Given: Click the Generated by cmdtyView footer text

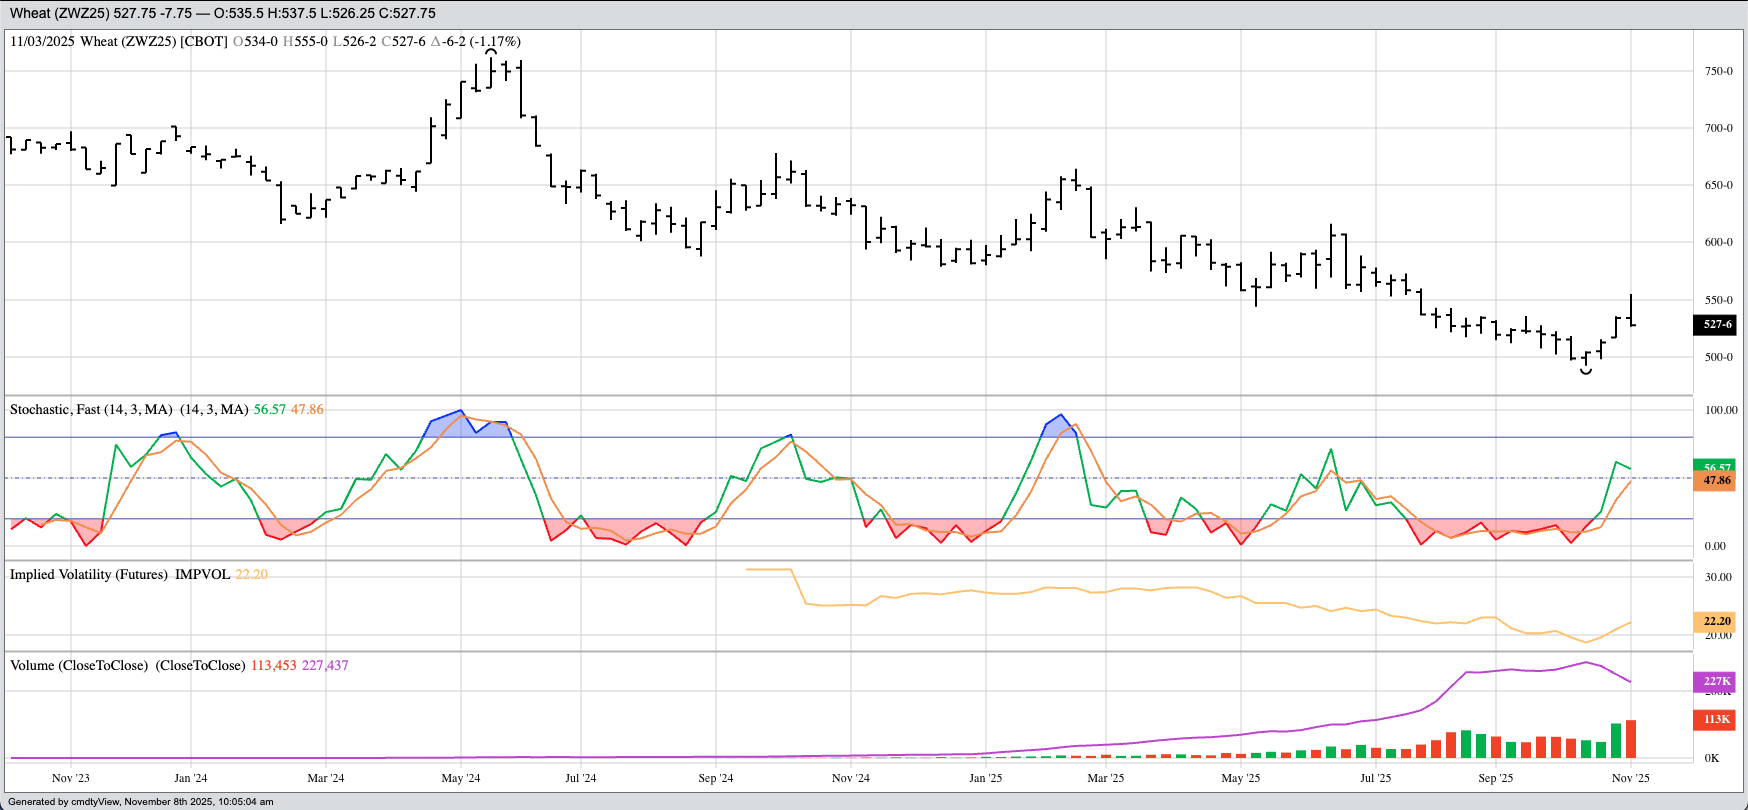Looking at the screenshot, I should [140, 801].
